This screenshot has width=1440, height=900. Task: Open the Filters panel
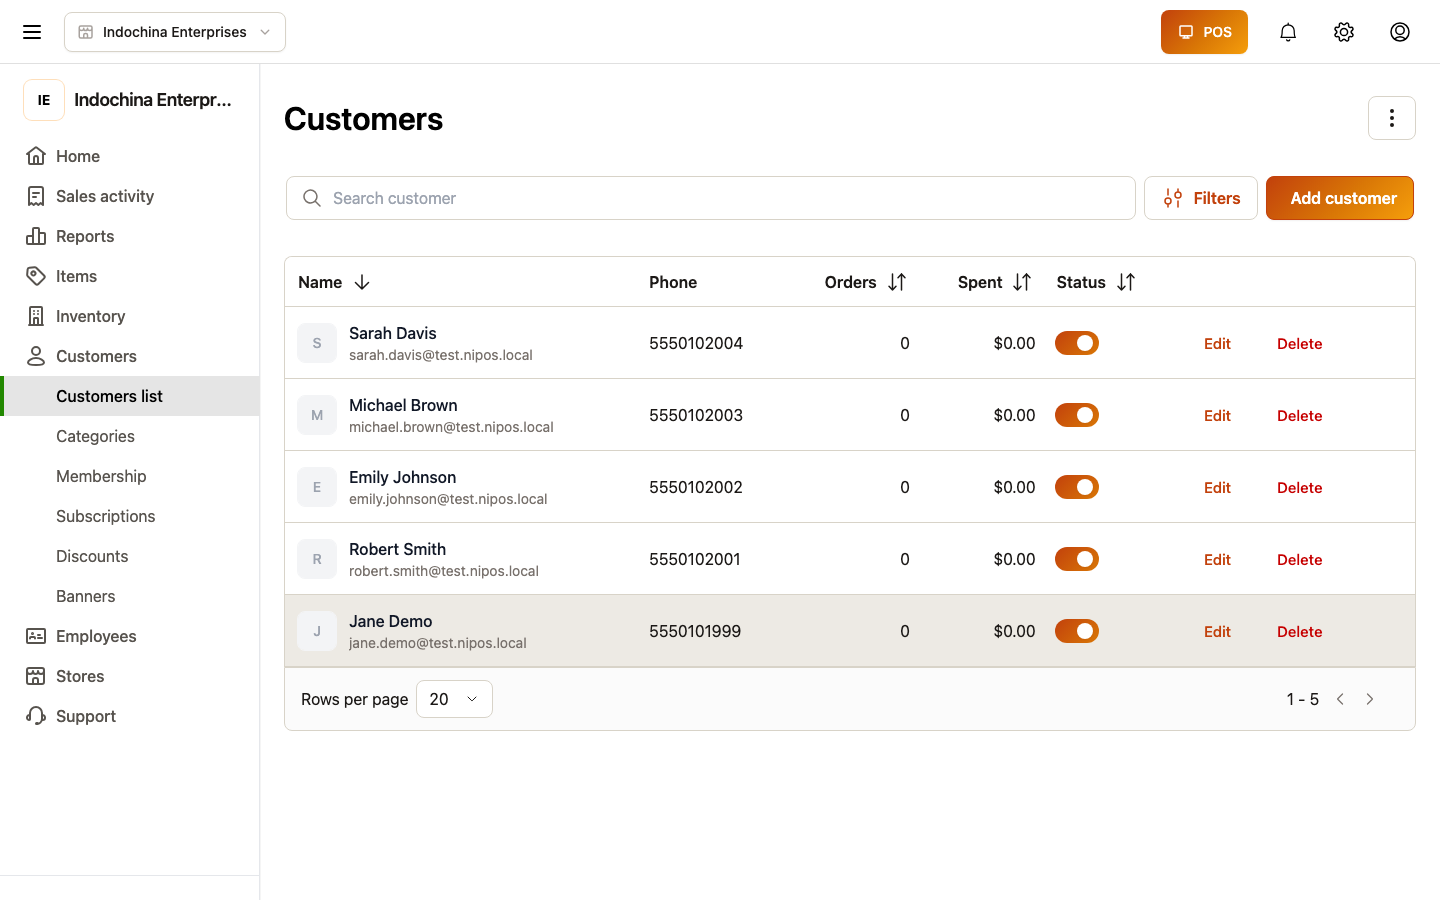(x=1201, y=198)
